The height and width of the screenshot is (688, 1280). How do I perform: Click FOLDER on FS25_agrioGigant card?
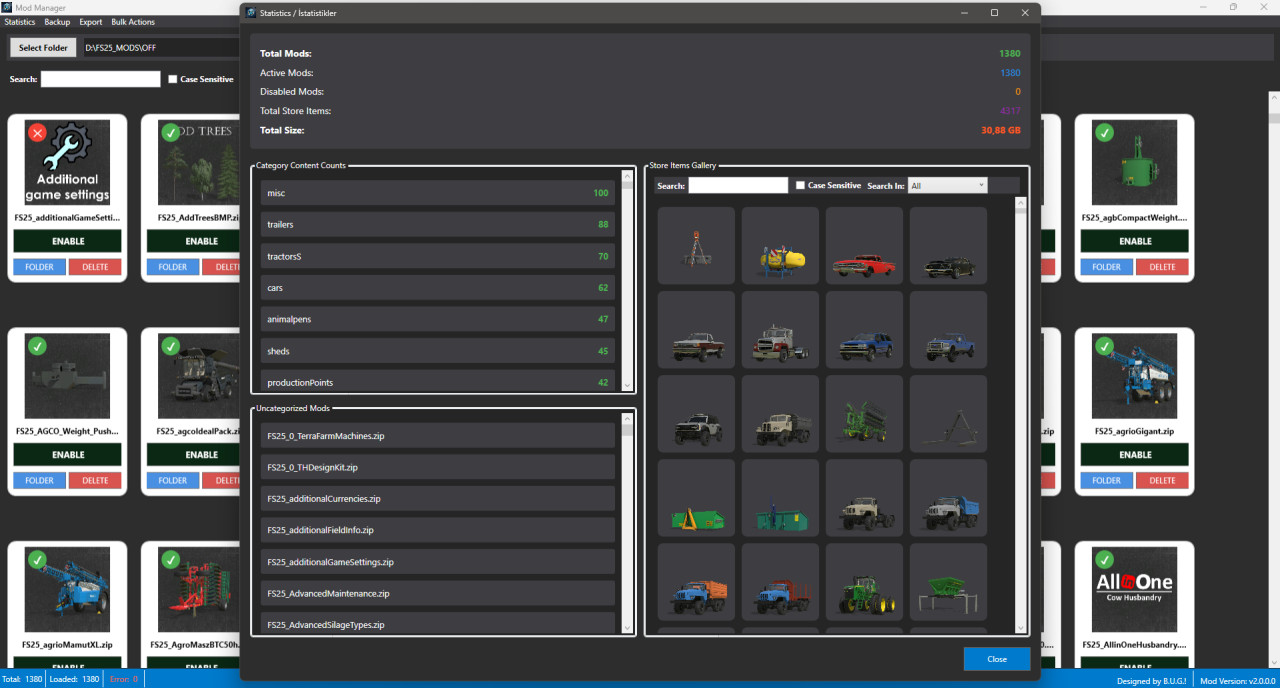point(1107,480)
